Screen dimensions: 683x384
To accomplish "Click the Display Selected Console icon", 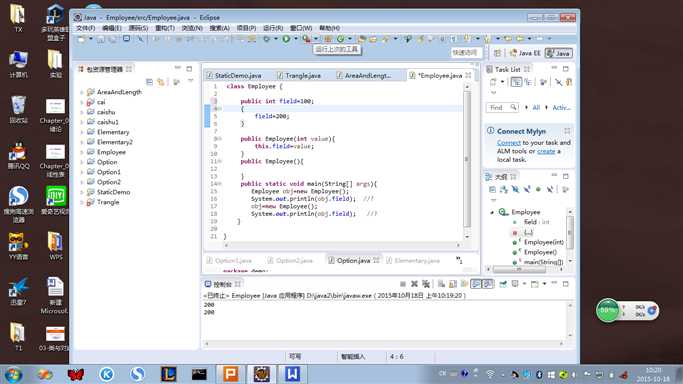I will point(515,284).
